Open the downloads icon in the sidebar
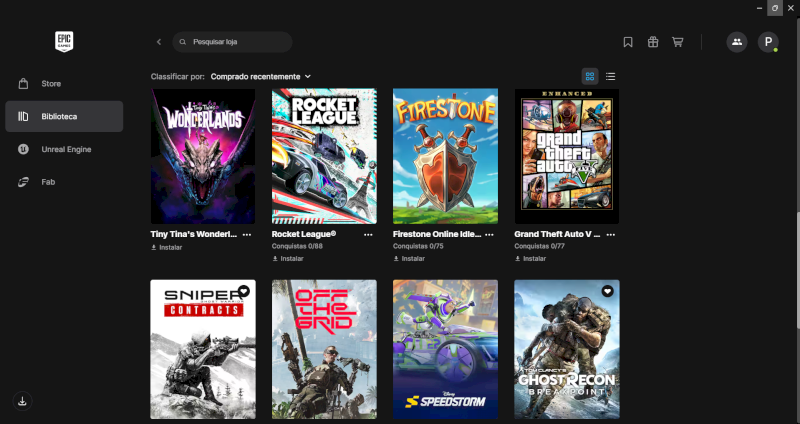The height and width of the screenshot is (424, 800). [22, 402]
